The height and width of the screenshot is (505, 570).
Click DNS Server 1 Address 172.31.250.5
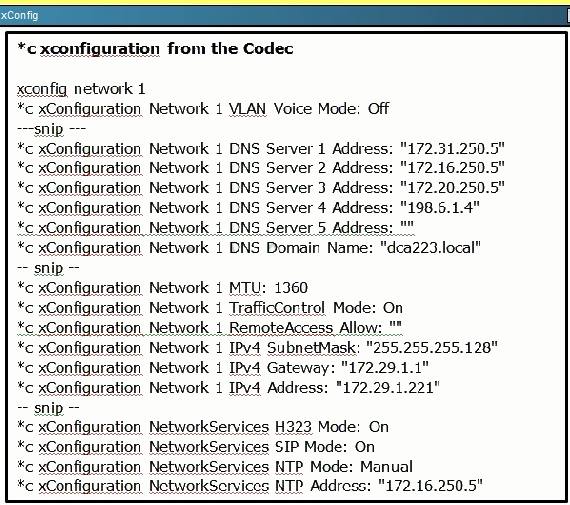261,149
